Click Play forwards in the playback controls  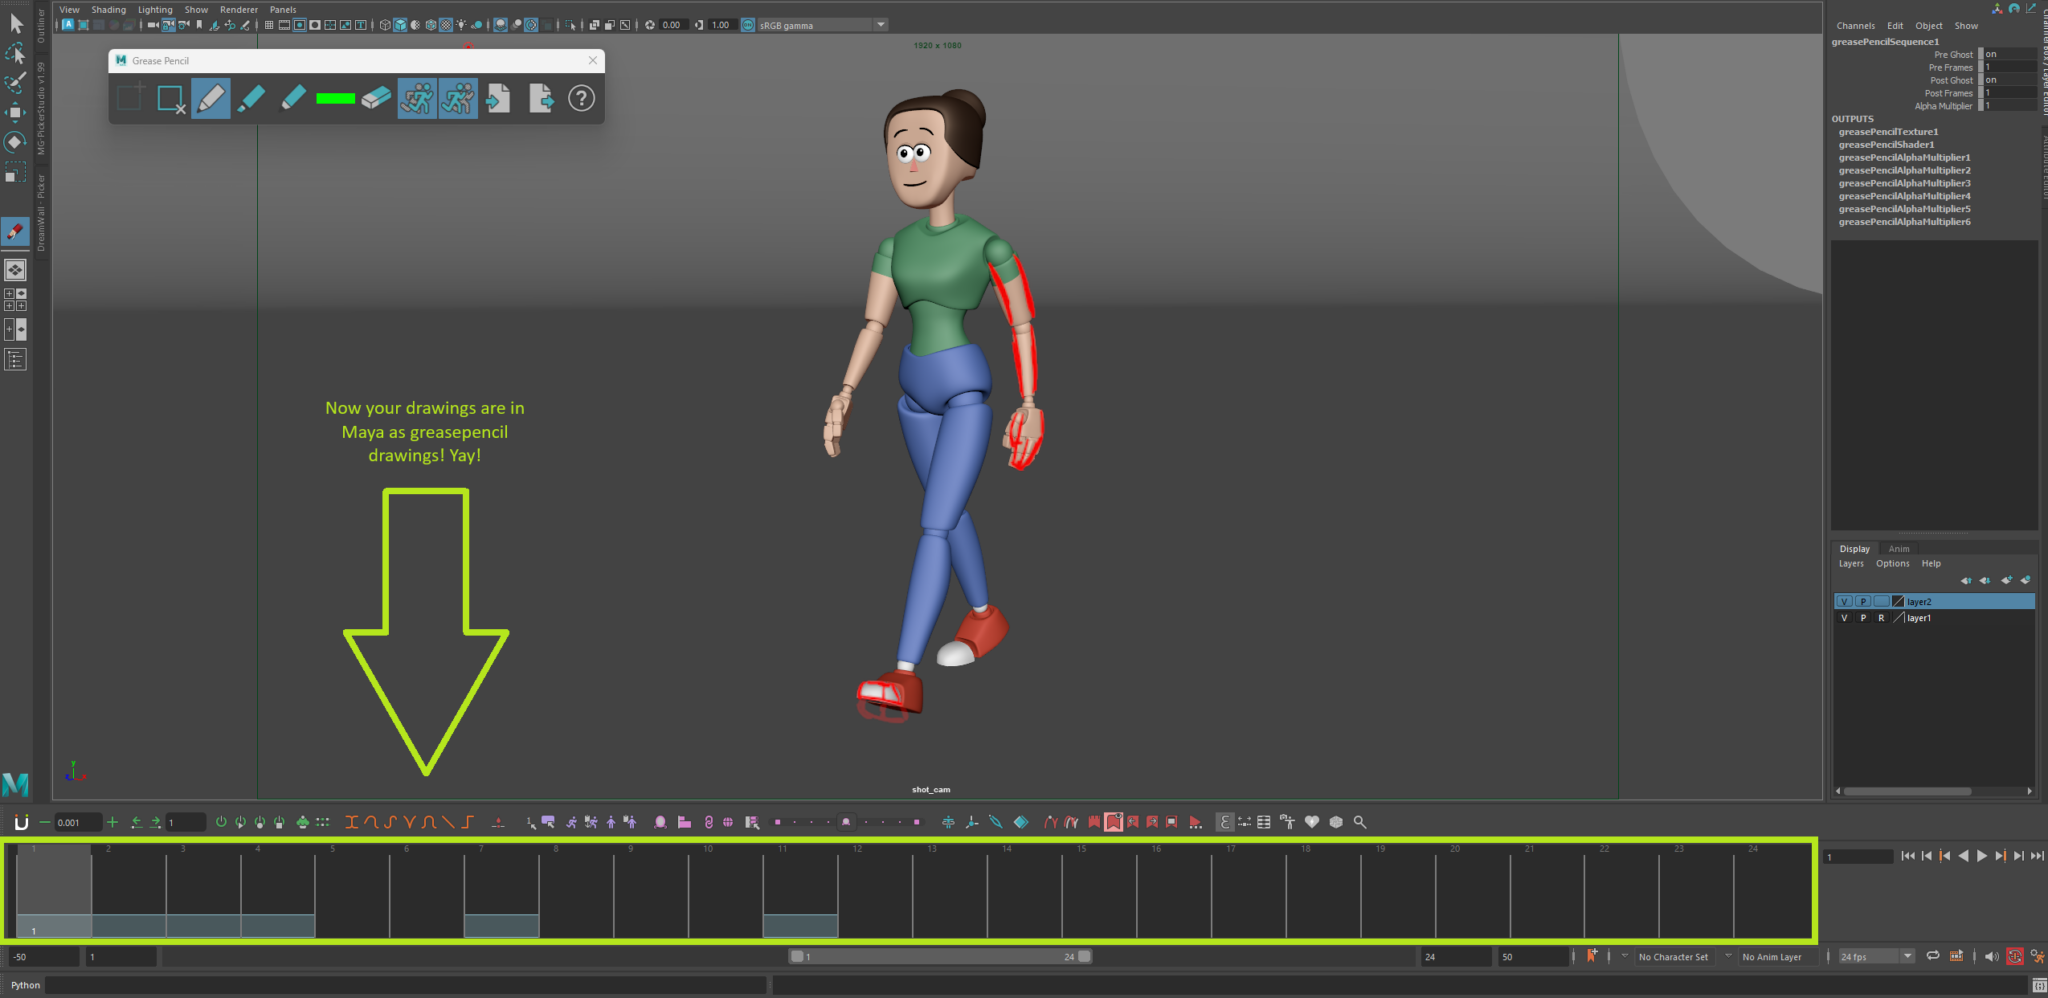tap(1983, 856)
